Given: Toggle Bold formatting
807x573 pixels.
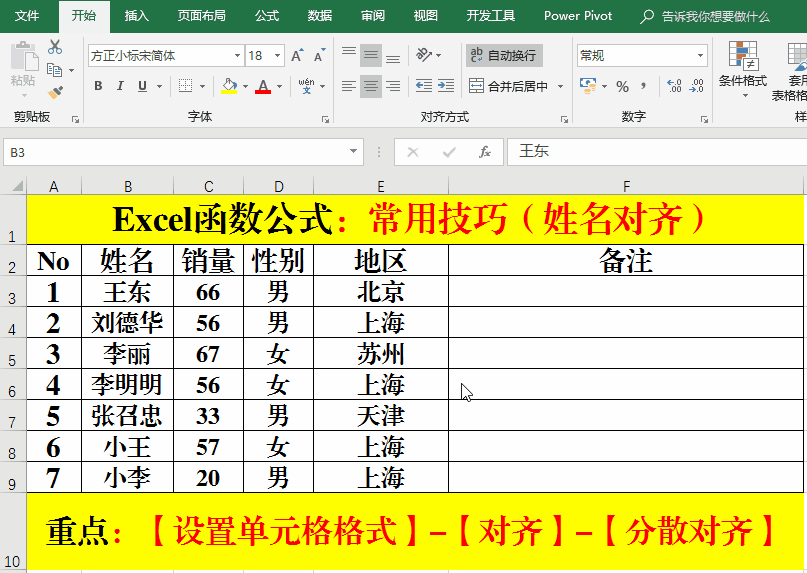Looking at the screenshot, I should pyautogui.click(x=98, y=86).
